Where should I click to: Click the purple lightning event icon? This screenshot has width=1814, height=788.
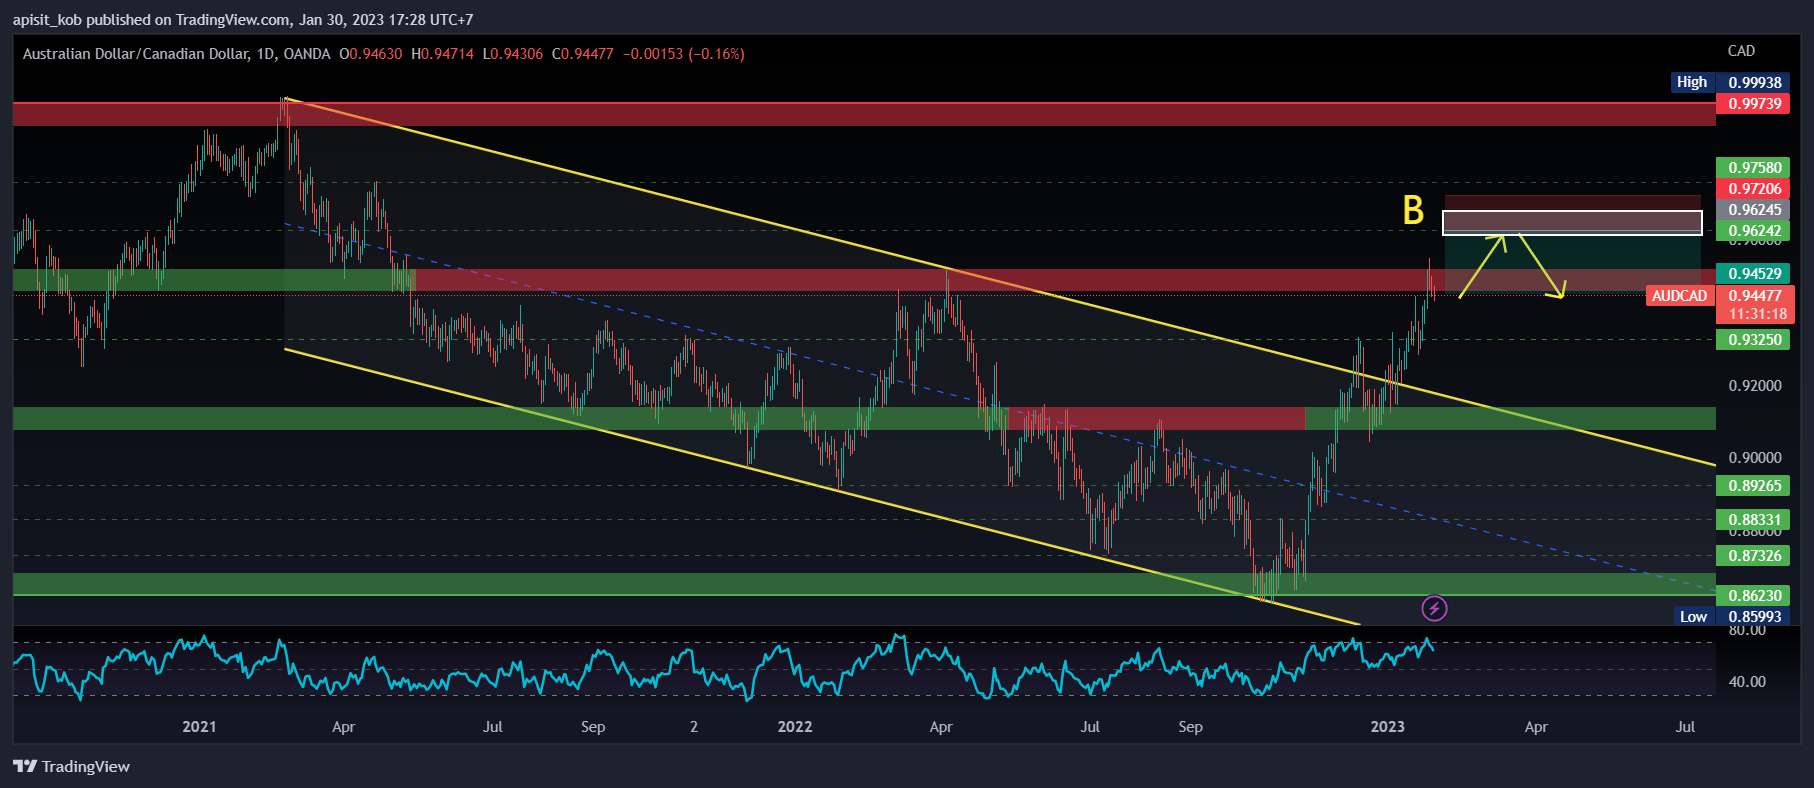click(1434, 608)
